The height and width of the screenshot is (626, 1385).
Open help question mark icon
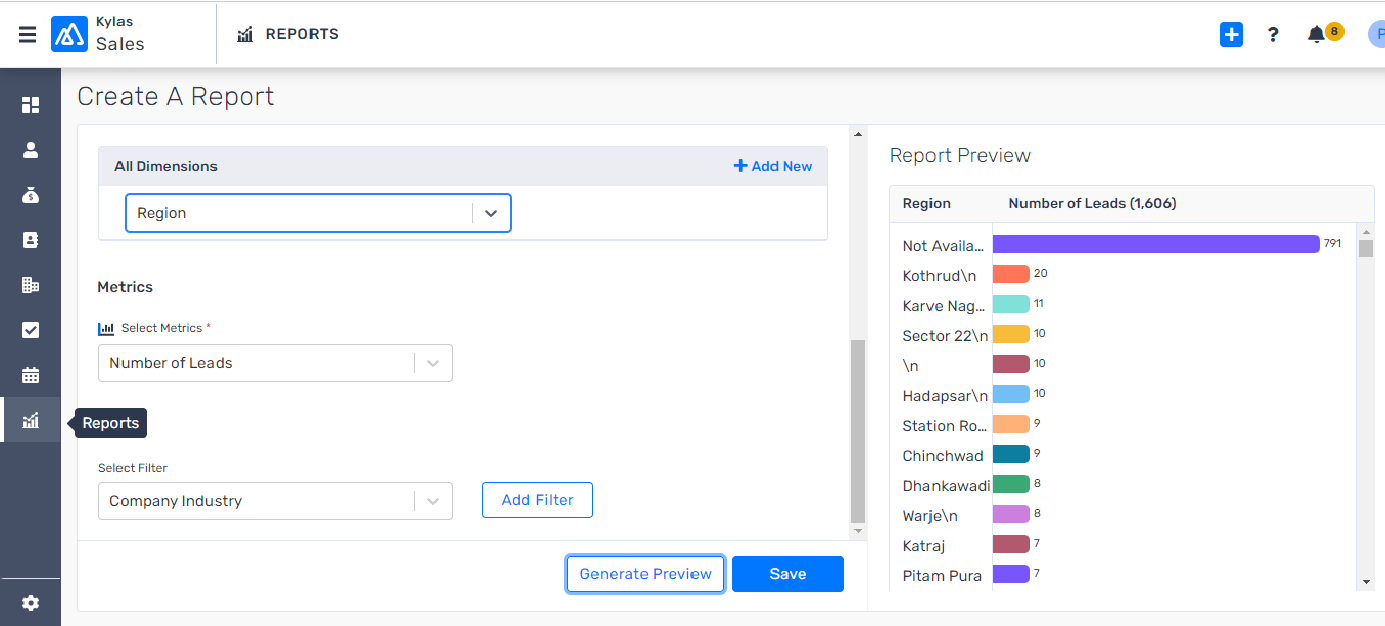1272,35
